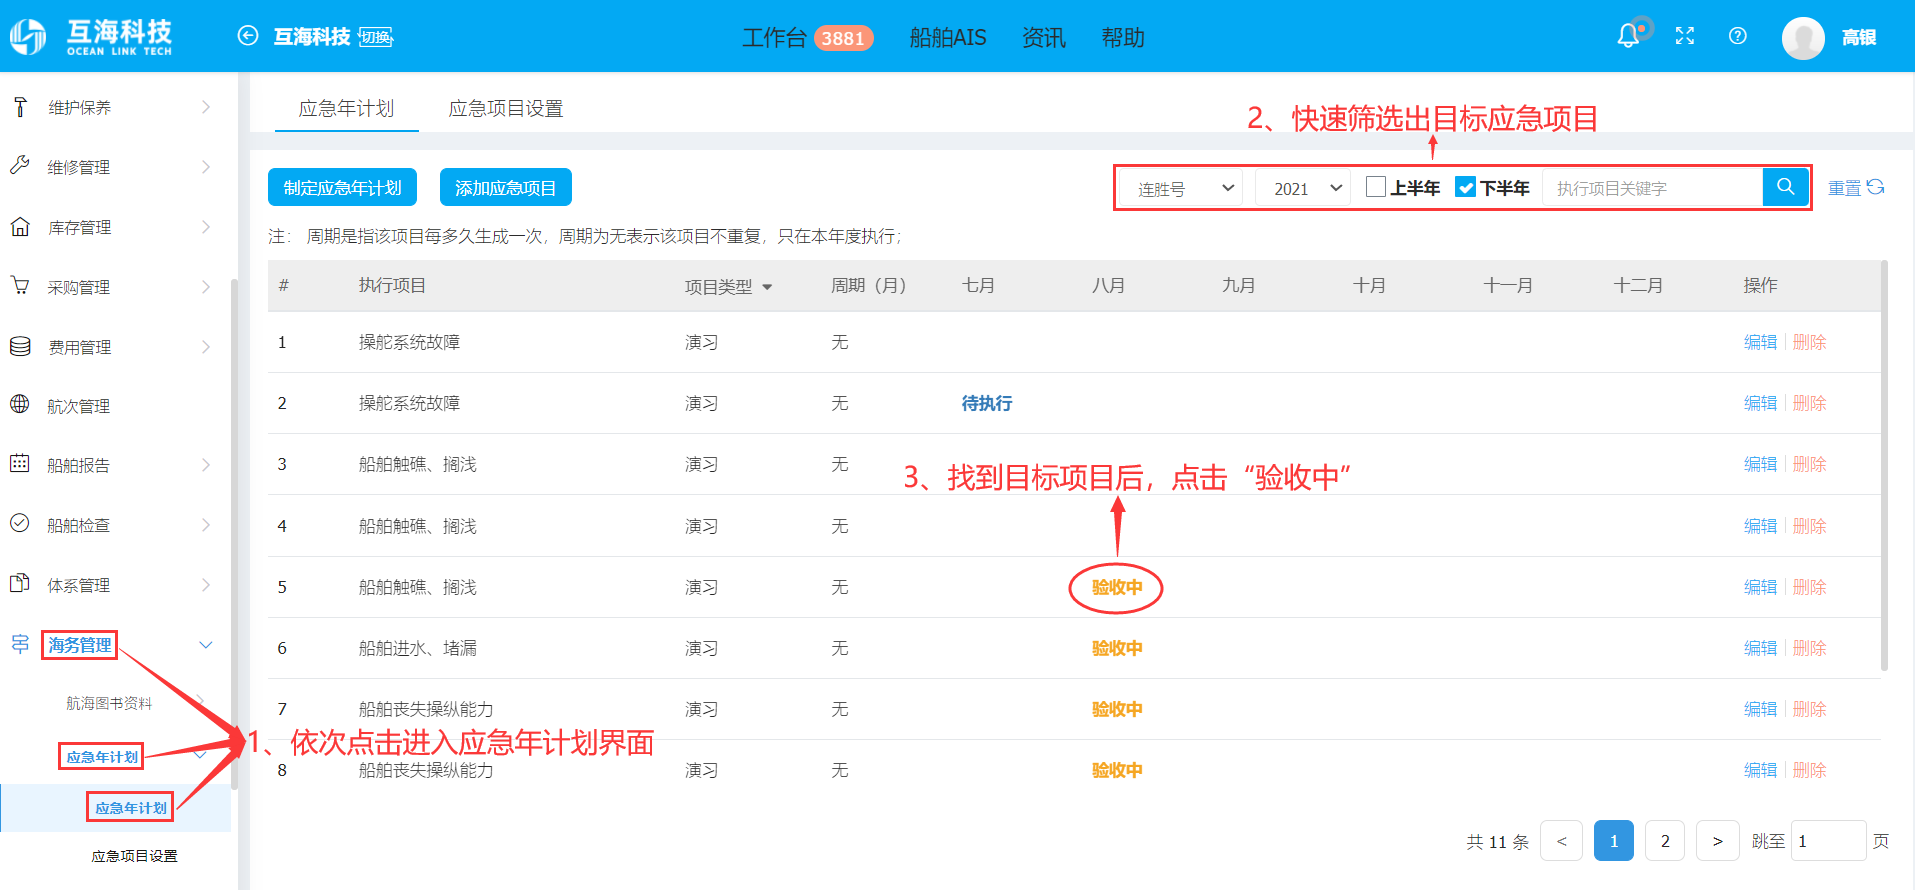Click the search magnifier button
Viewport: 1915px width, 890px height.
tap(1785, 187)
